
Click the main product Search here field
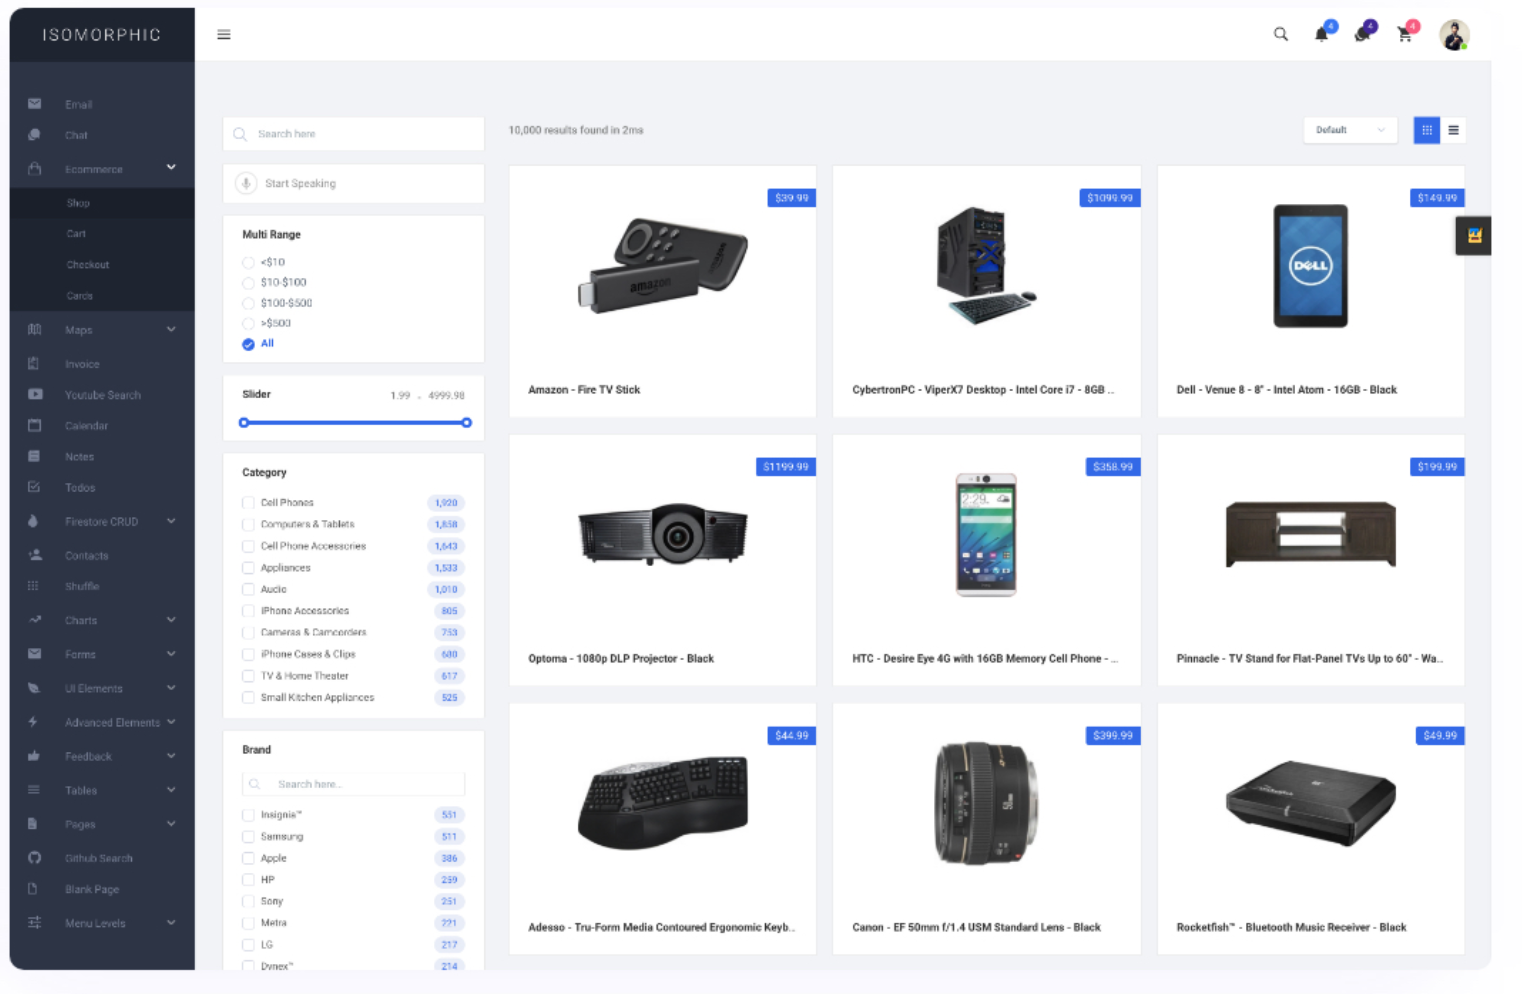click(x=354, y=134)
